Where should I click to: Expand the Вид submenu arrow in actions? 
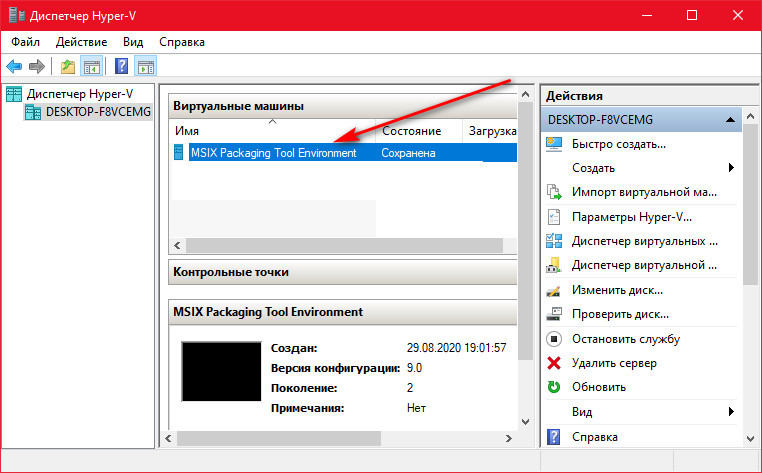(x=731, y=412)
